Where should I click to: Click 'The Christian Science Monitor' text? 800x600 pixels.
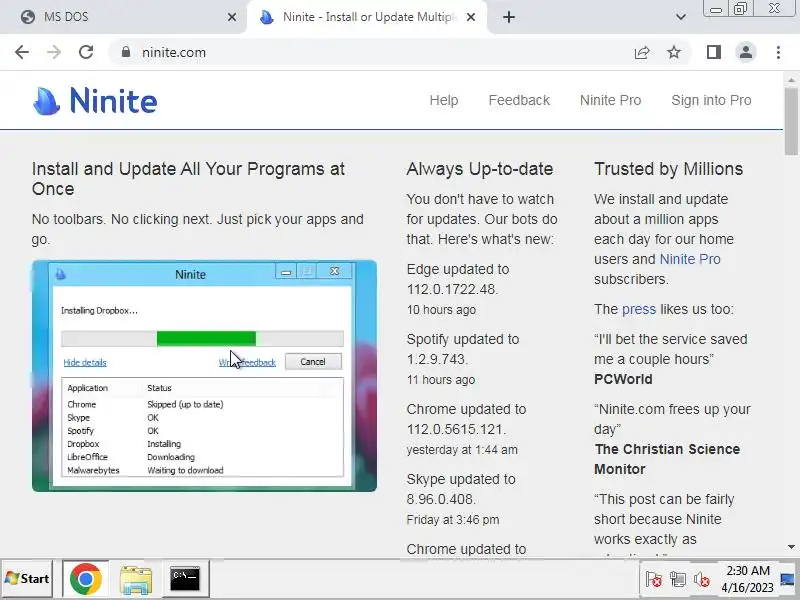click(667, 459)
